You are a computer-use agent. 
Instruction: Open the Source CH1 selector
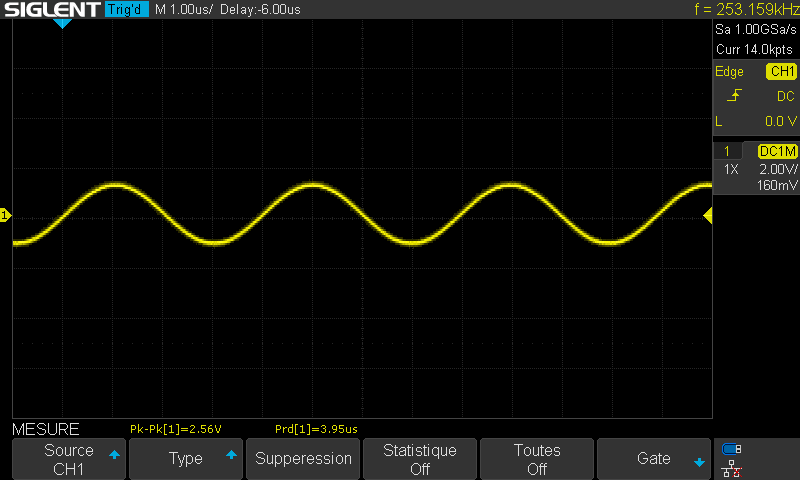[x=69, y=459]
